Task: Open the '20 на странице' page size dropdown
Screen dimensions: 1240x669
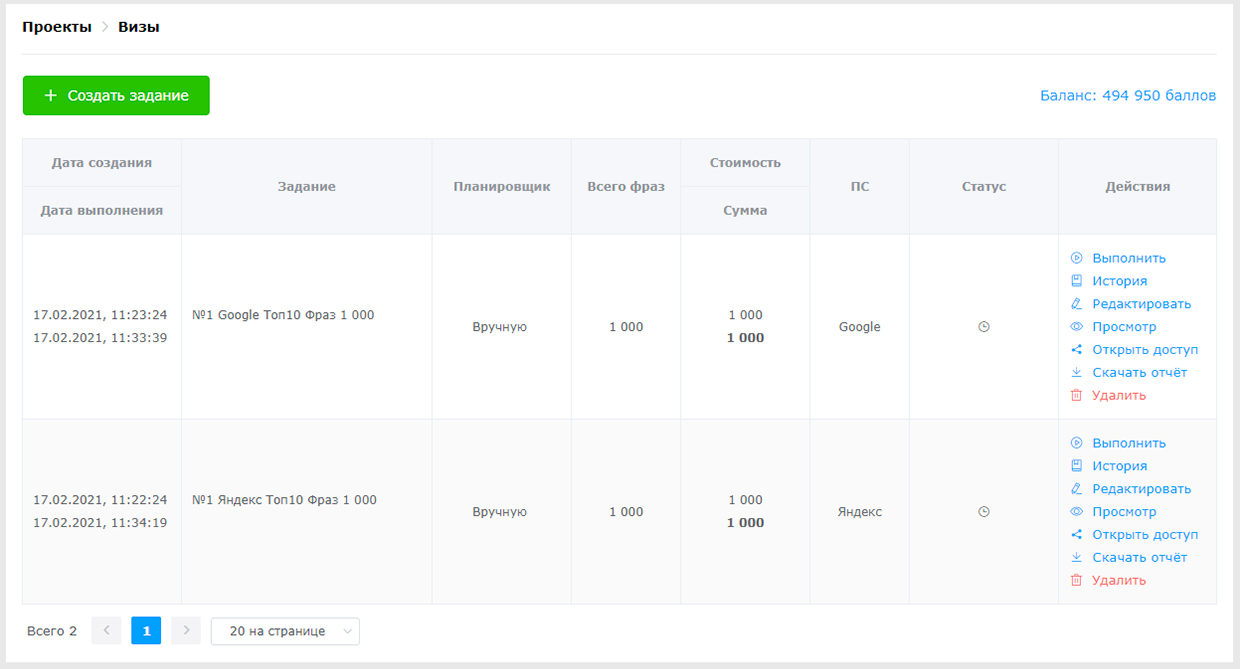Action: tap(285, 631)
